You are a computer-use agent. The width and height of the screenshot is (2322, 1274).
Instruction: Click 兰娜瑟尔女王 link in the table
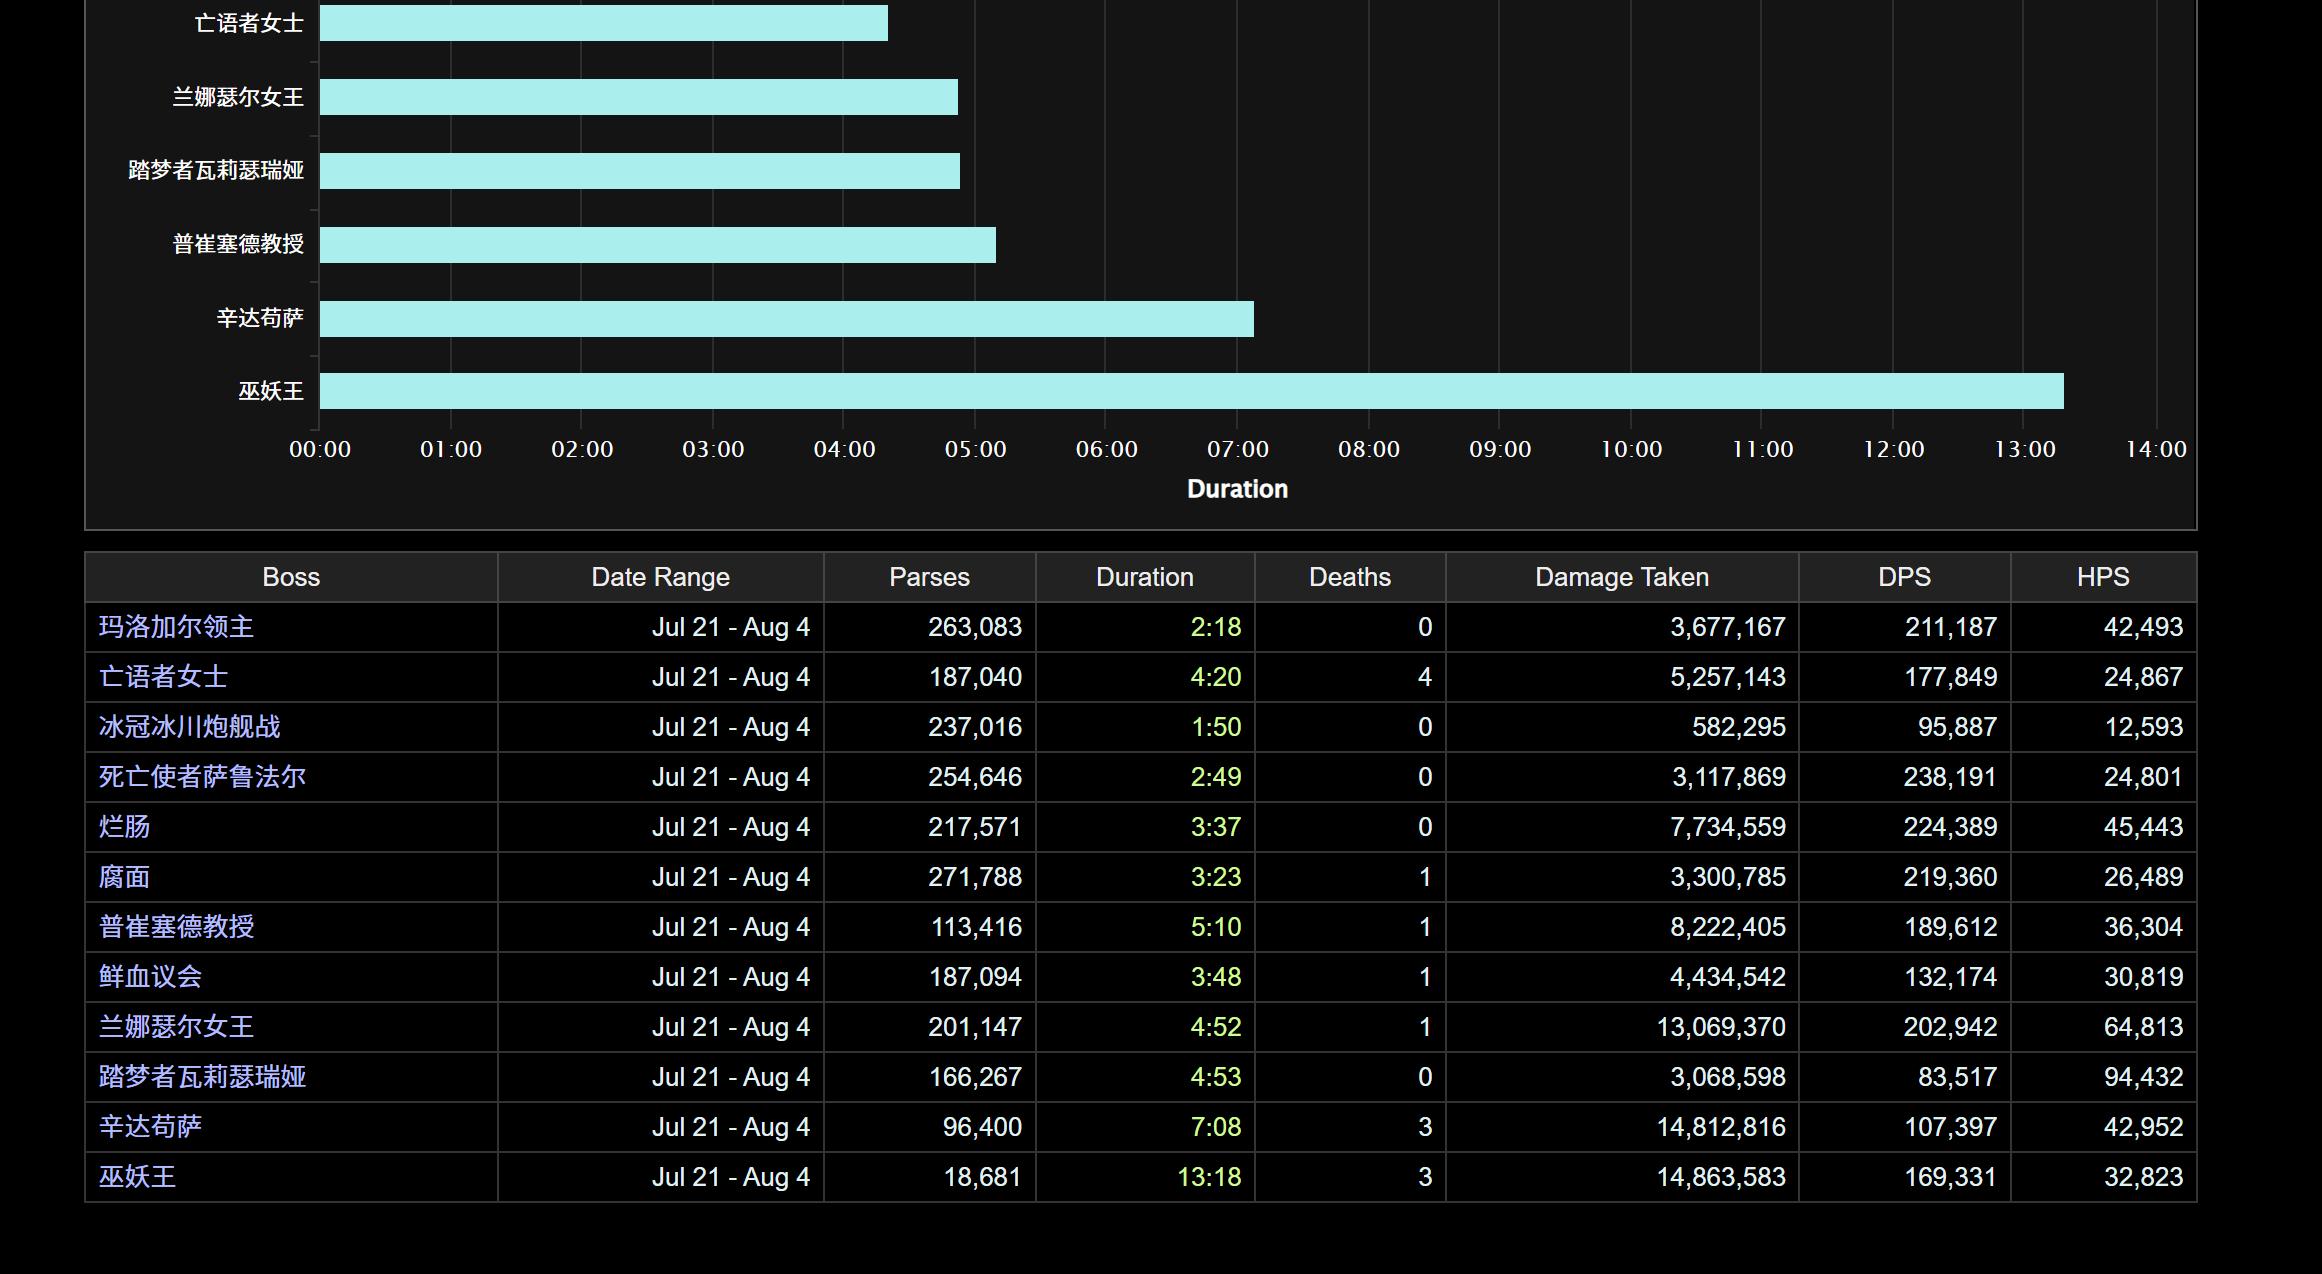(176, 1027)
